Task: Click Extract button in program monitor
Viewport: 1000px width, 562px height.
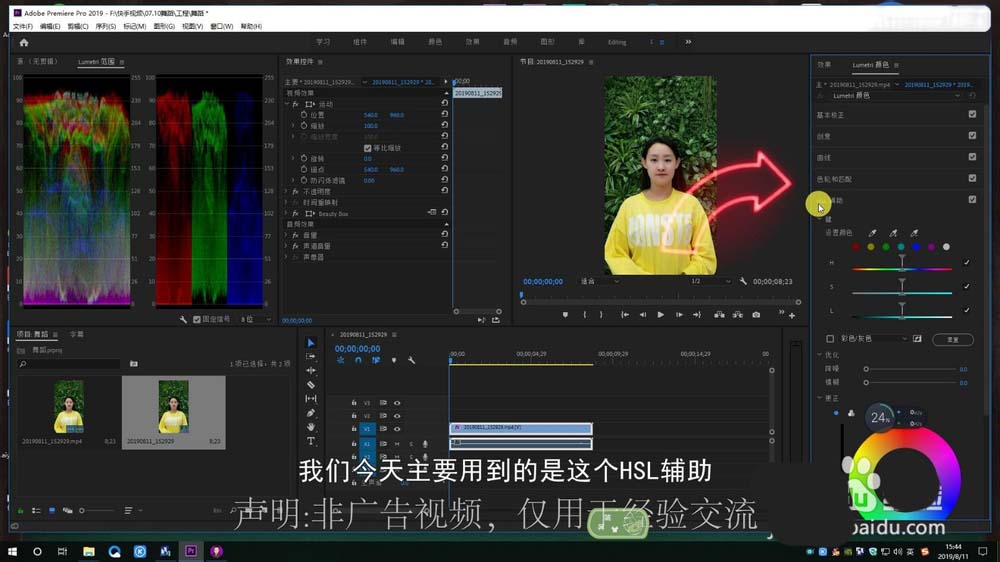Action: (737, 314)
